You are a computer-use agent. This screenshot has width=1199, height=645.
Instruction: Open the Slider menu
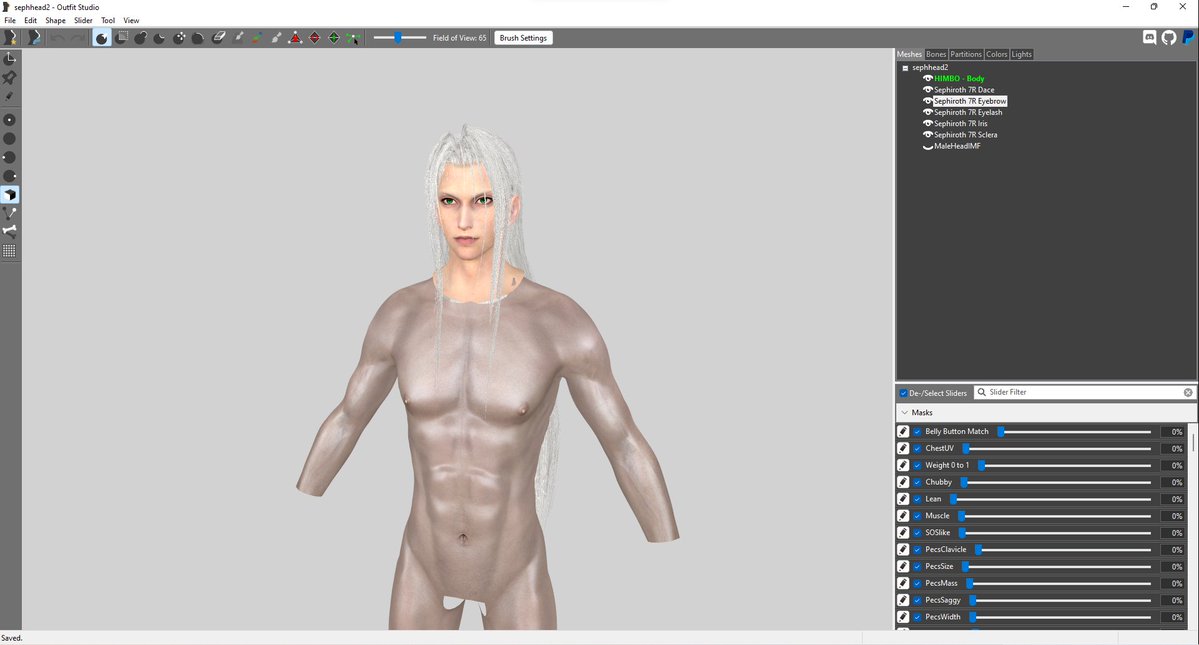click(83, 20)
